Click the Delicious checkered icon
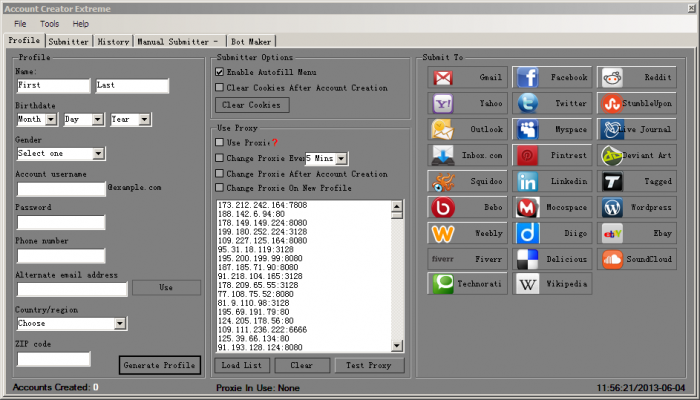The height and width of the screenshot is (400, 700). coord(528,259)
